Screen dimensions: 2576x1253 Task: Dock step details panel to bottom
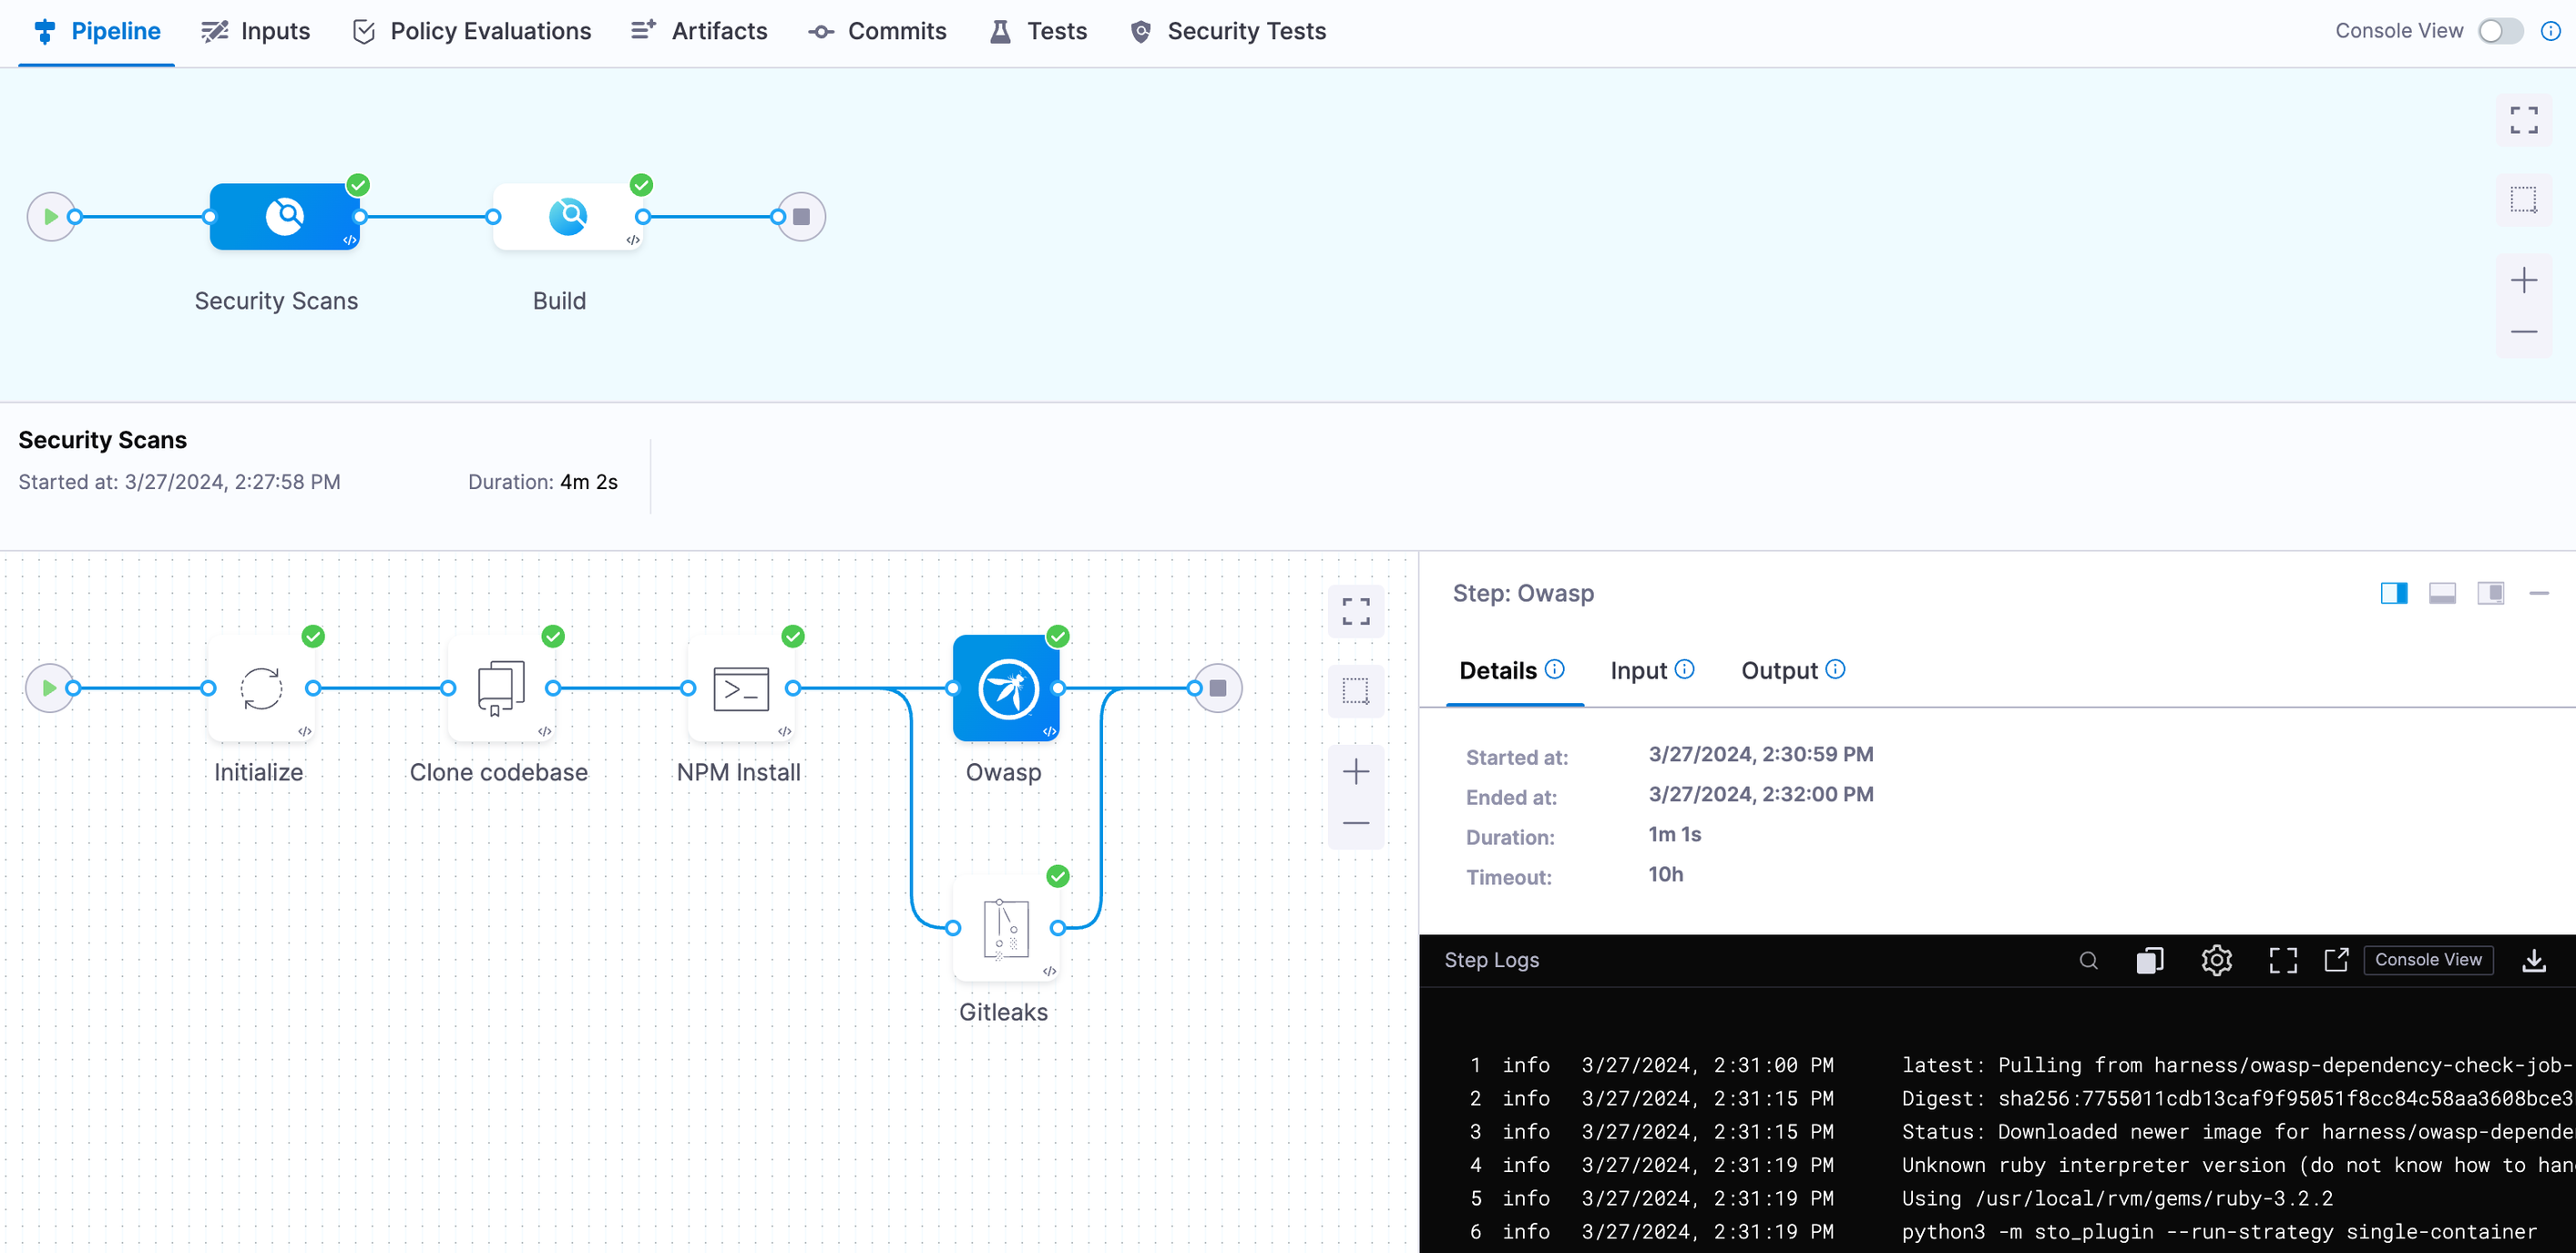(2442, 593)
